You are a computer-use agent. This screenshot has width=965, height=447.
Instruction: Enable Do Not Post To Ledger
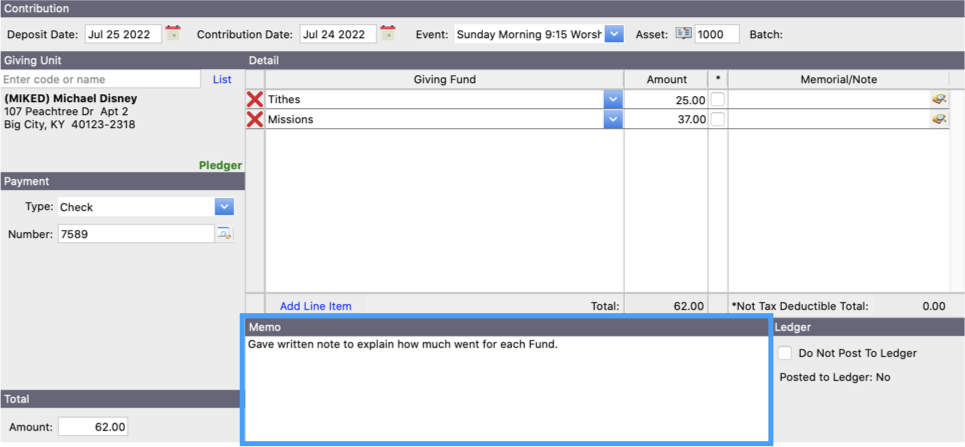click(786, 353)
